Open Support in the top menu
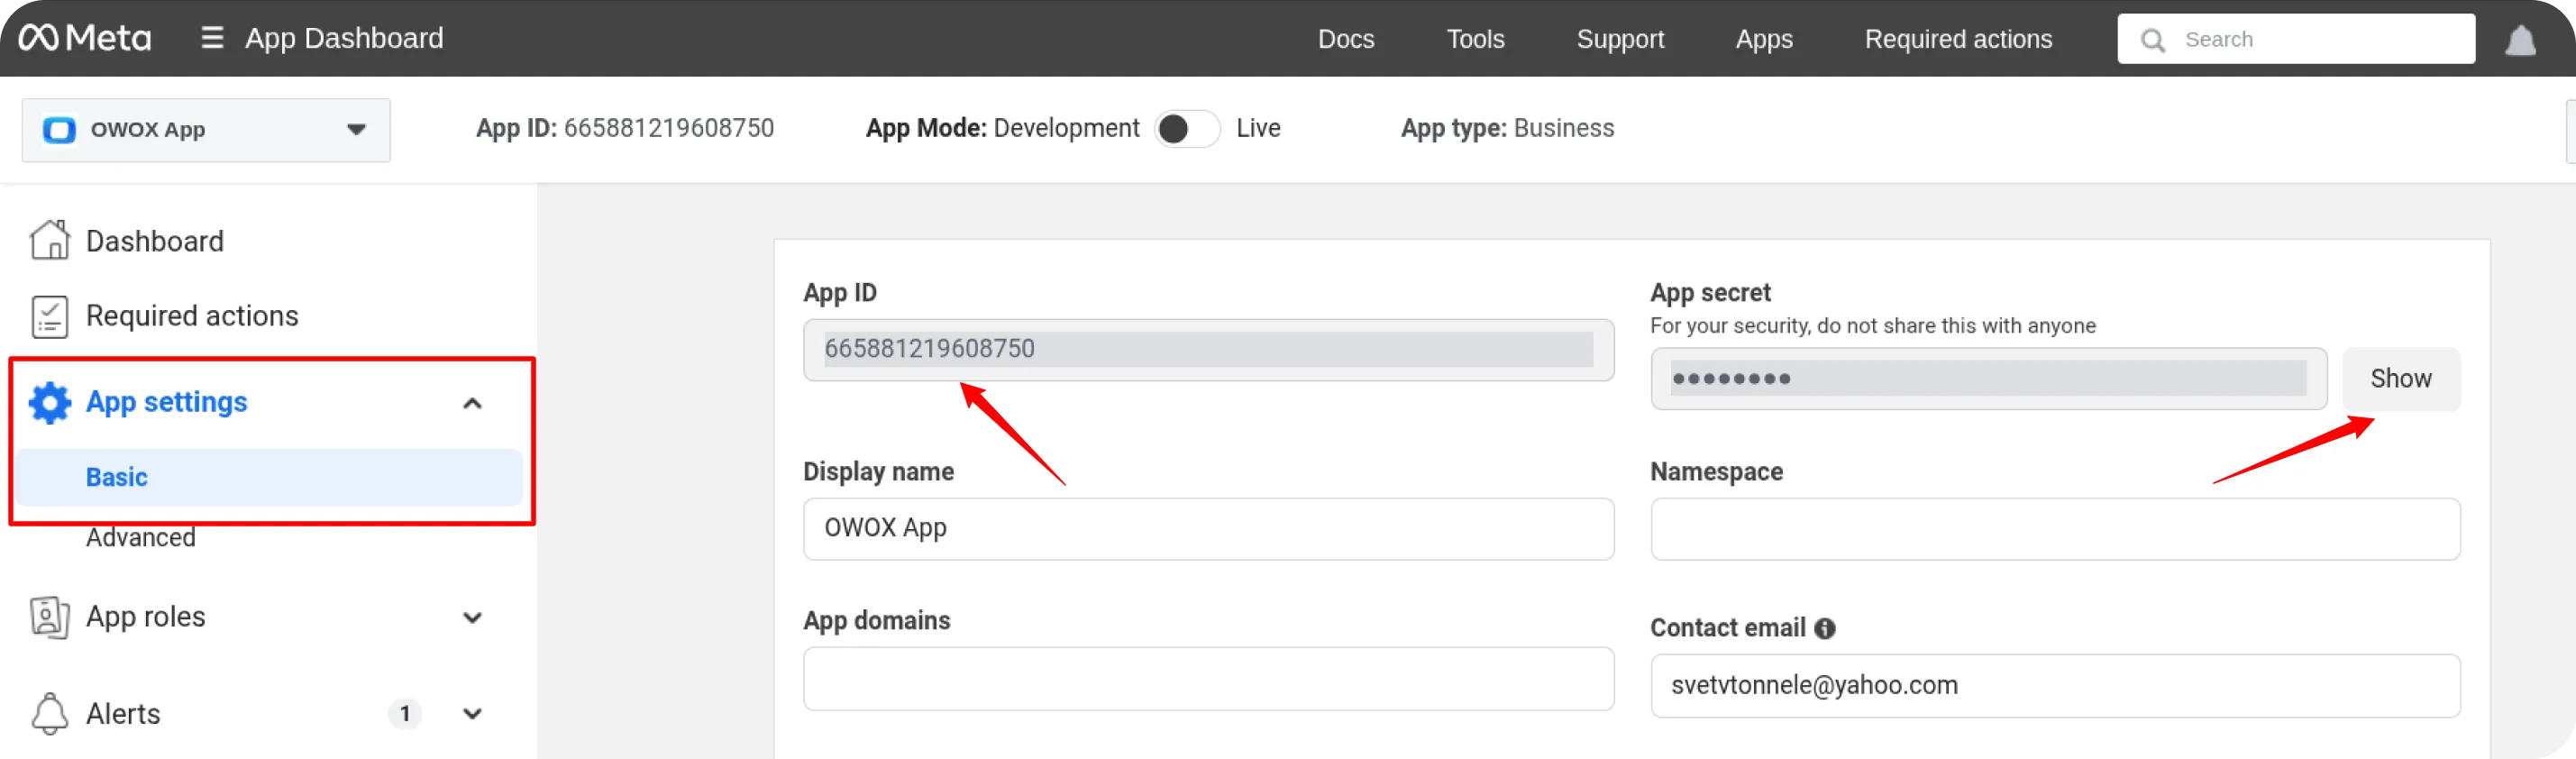2576x759 pixels. click(1620, 39)
